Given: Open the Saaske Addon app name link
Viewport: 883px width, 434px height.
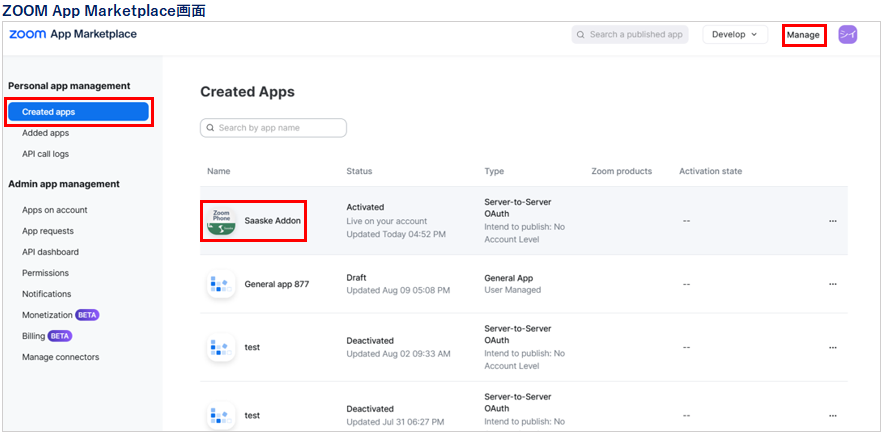Looking at the screenshot, I should [x=273, y=221].
